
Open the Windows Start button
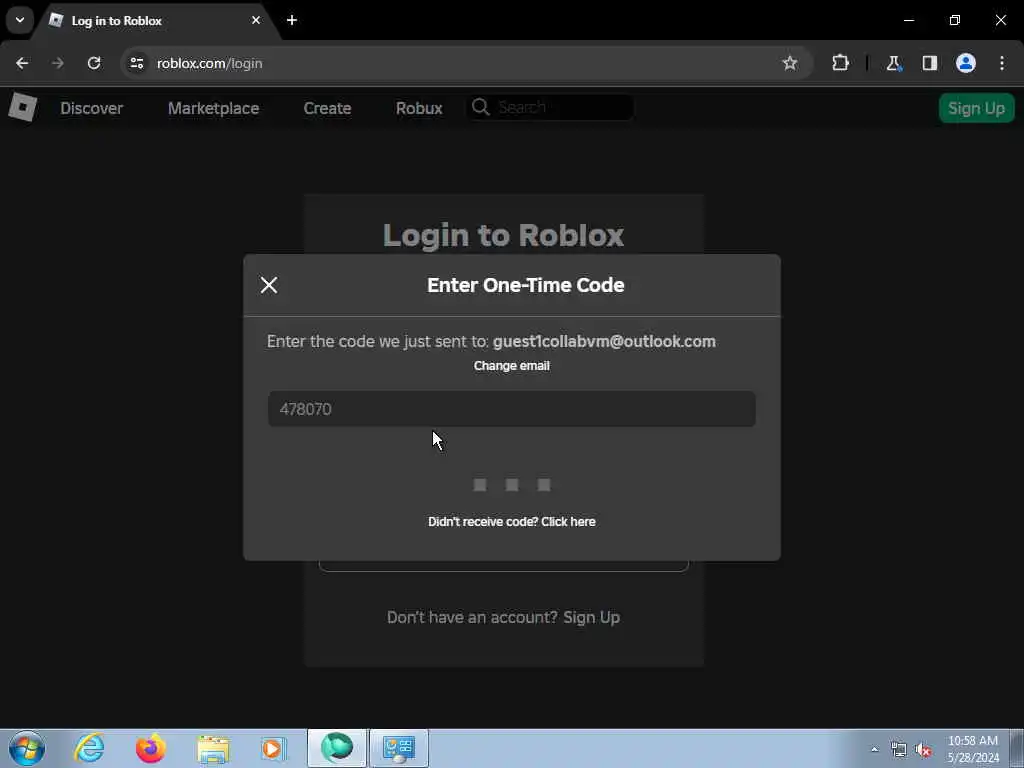click(27, 748)
